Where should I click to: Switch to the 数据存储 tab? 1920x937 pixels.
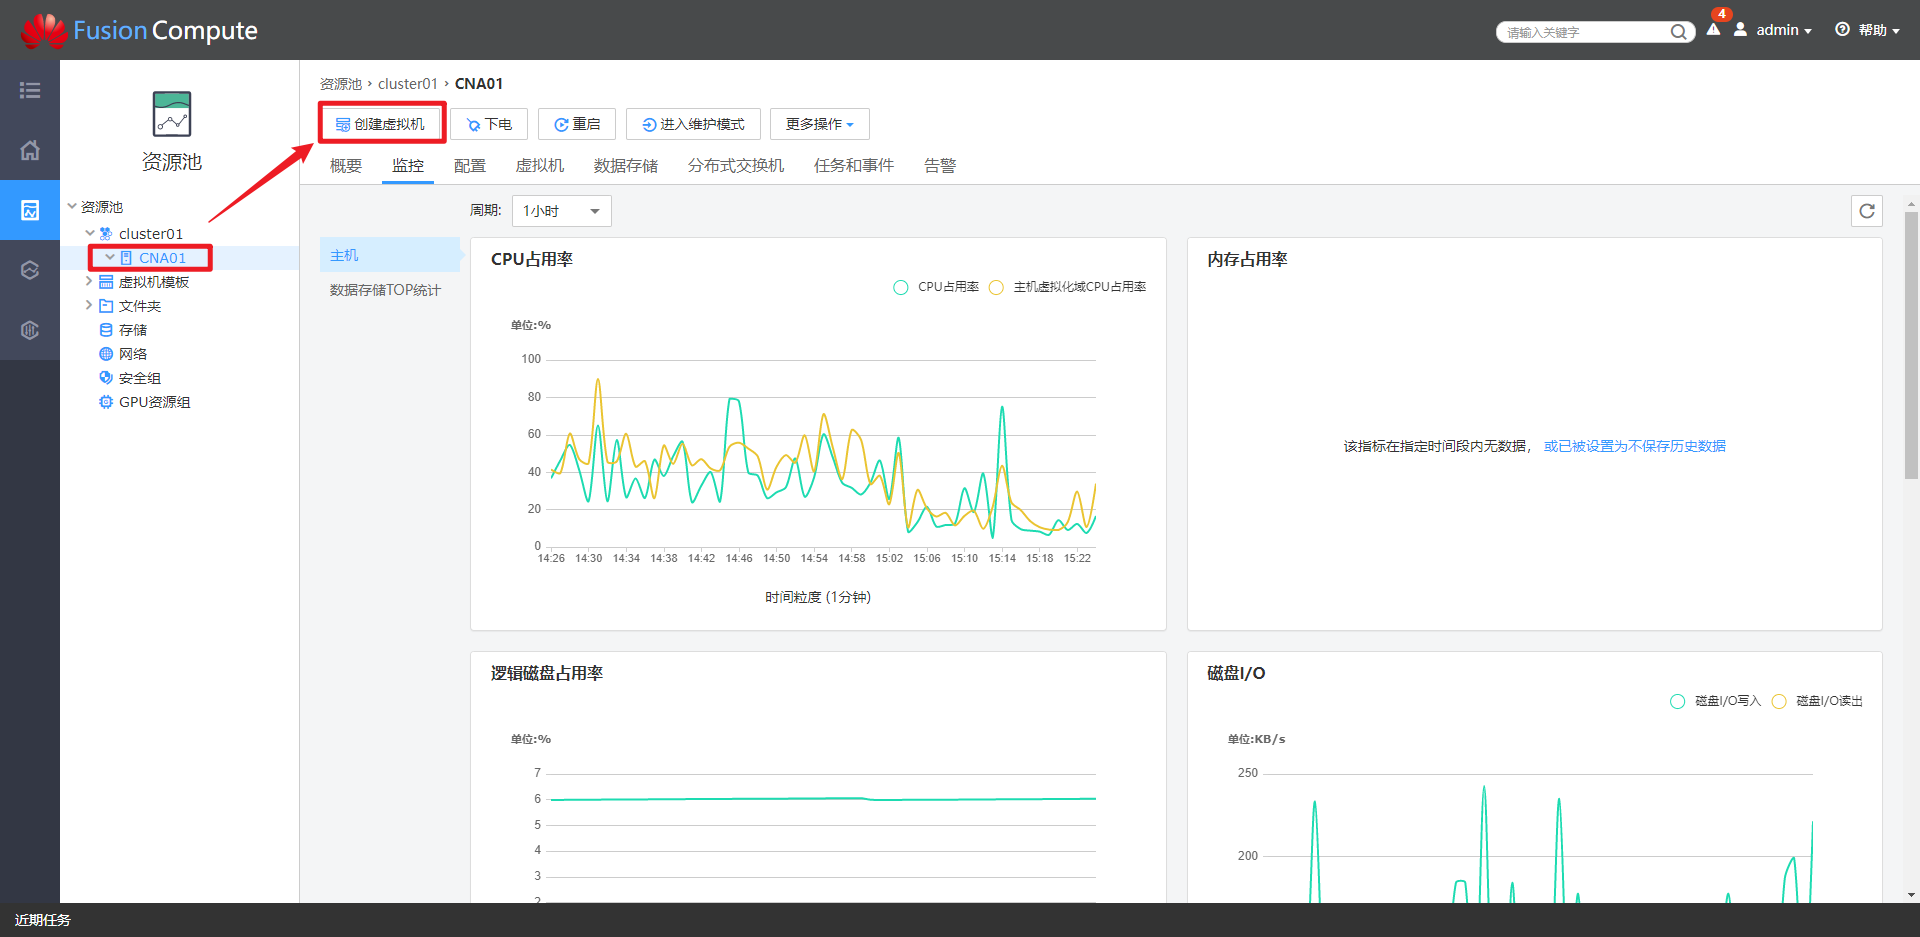pos(626,166)
